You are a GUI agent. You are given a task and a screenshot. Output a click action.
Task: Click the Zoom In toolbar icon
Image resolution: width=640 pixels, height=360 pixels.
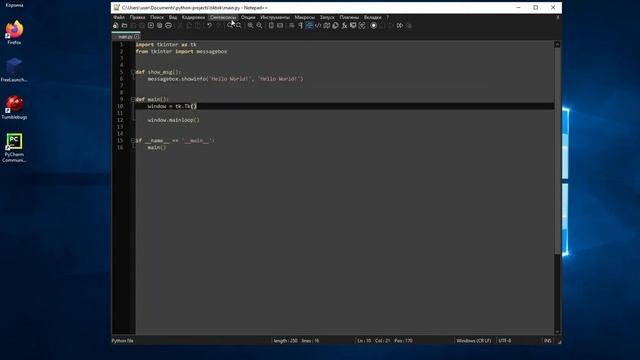(250, 25)
